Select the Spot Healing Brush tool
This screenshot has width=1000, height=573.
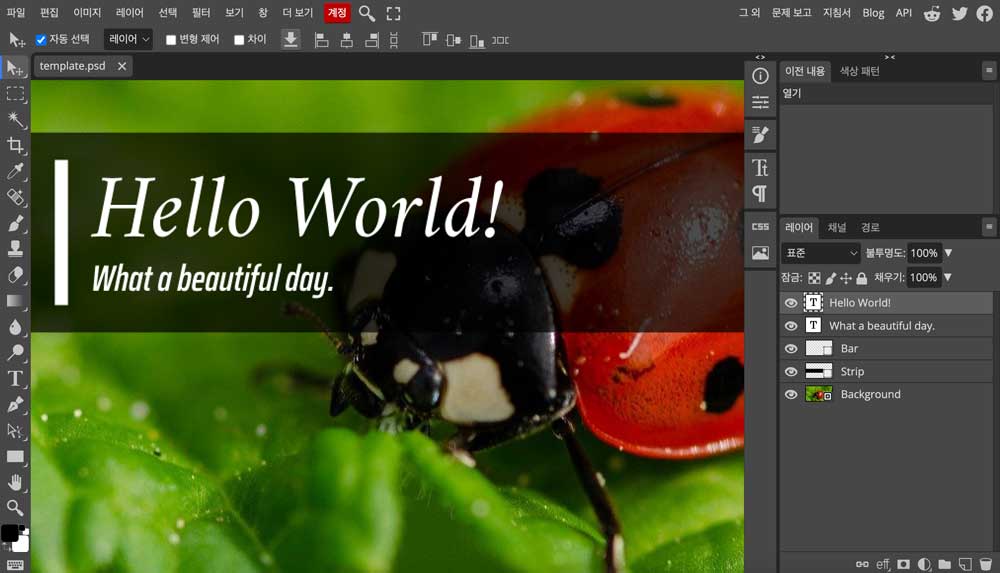[x=15, y=197]
